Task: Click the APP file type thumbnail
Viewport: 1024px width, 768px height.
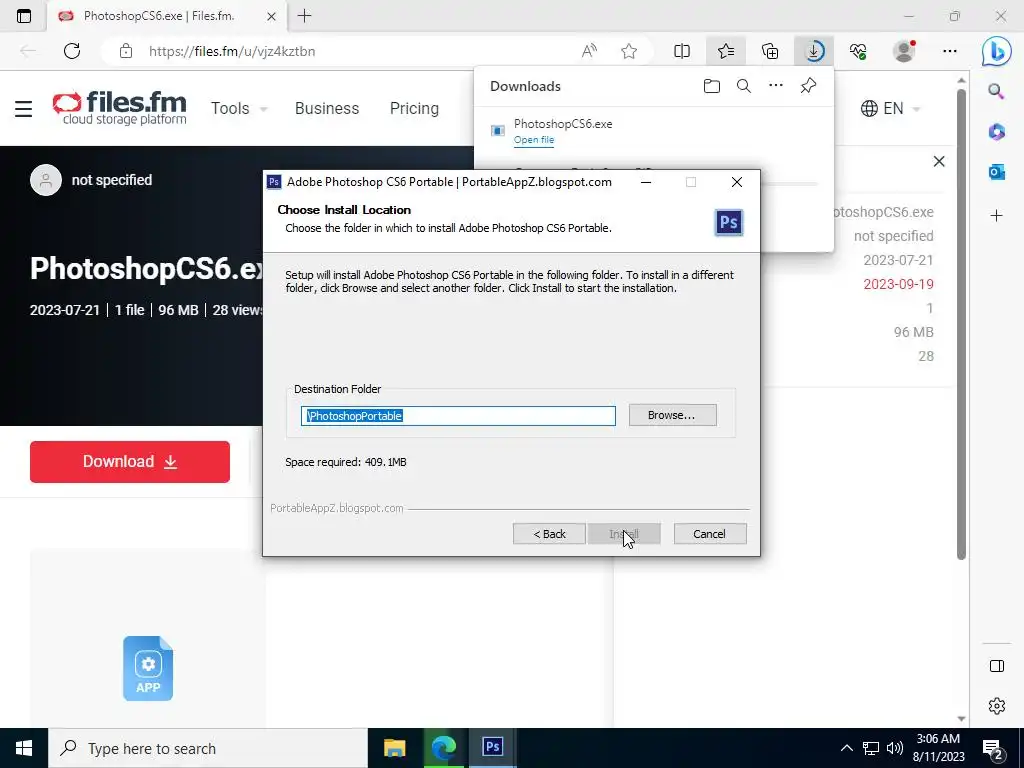Action: [x=148, y=668]
